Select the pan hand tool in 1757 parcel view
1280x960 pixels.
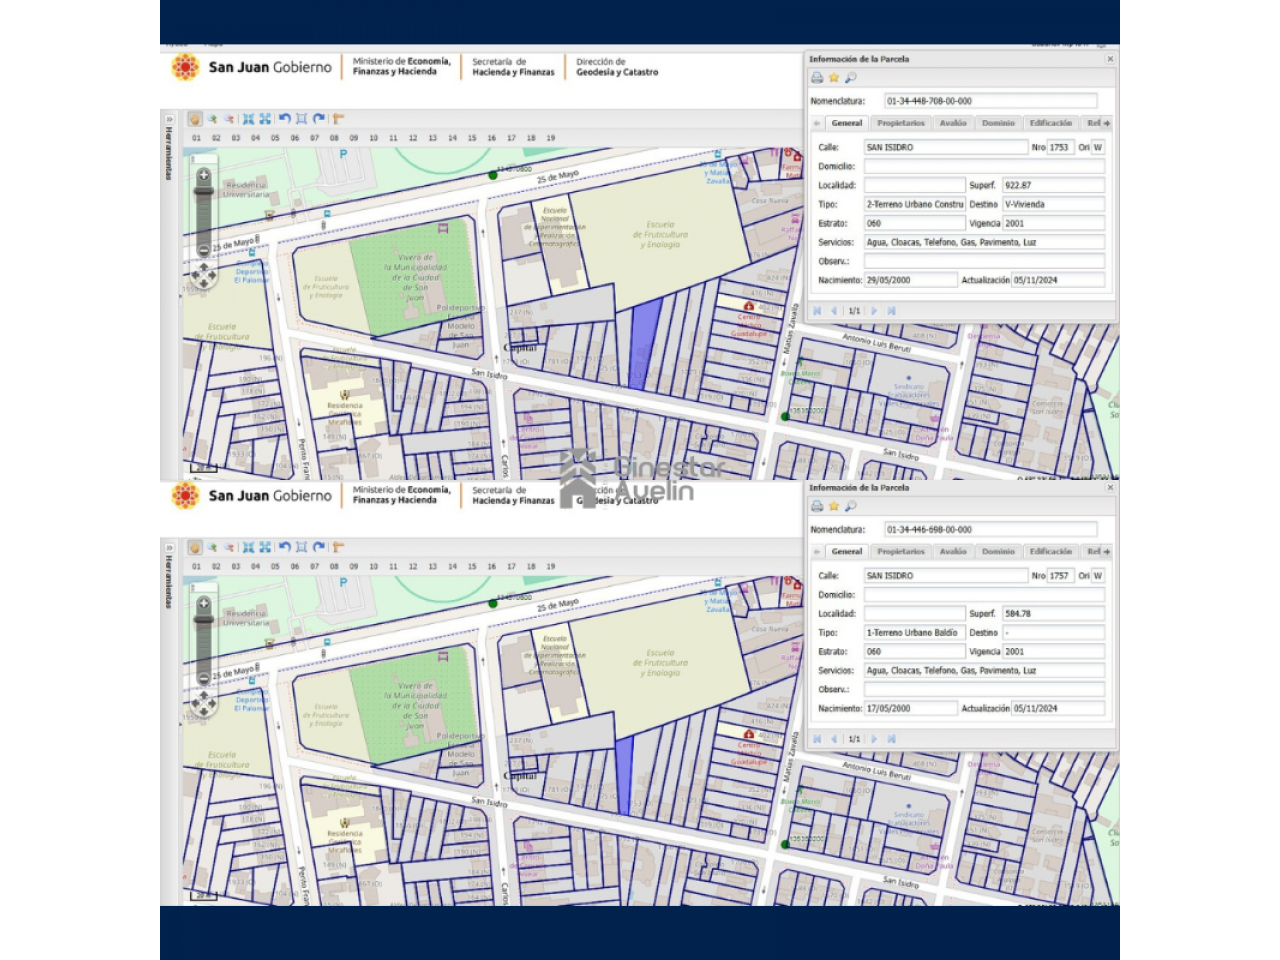(195, 548)
